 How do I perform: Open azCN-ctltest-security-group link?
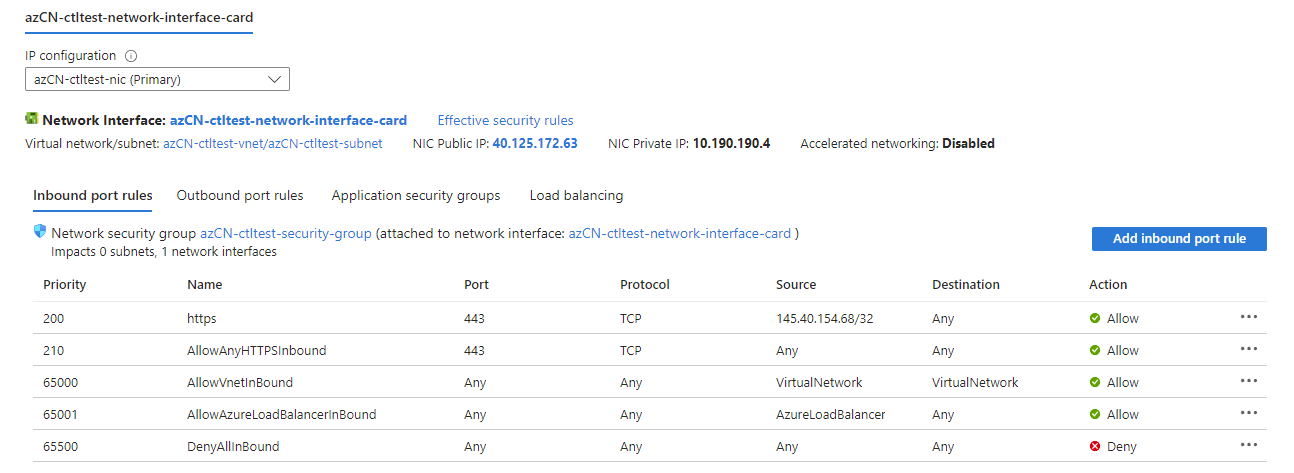point(286,233)
